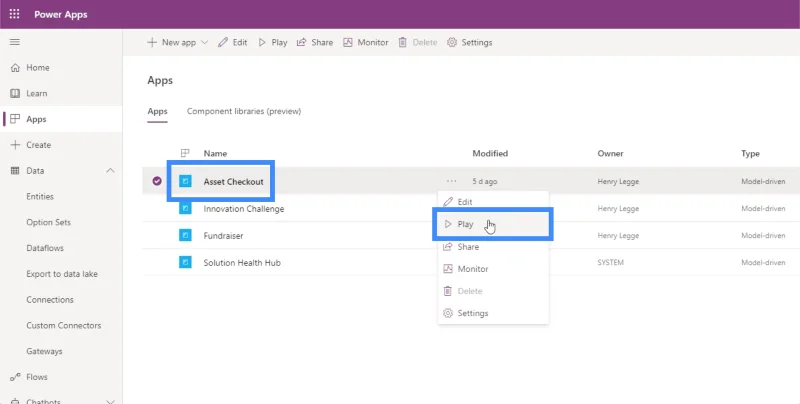Collapse the Data section chevron
This screenshot has height=404, width=800.
click(110, 170)
